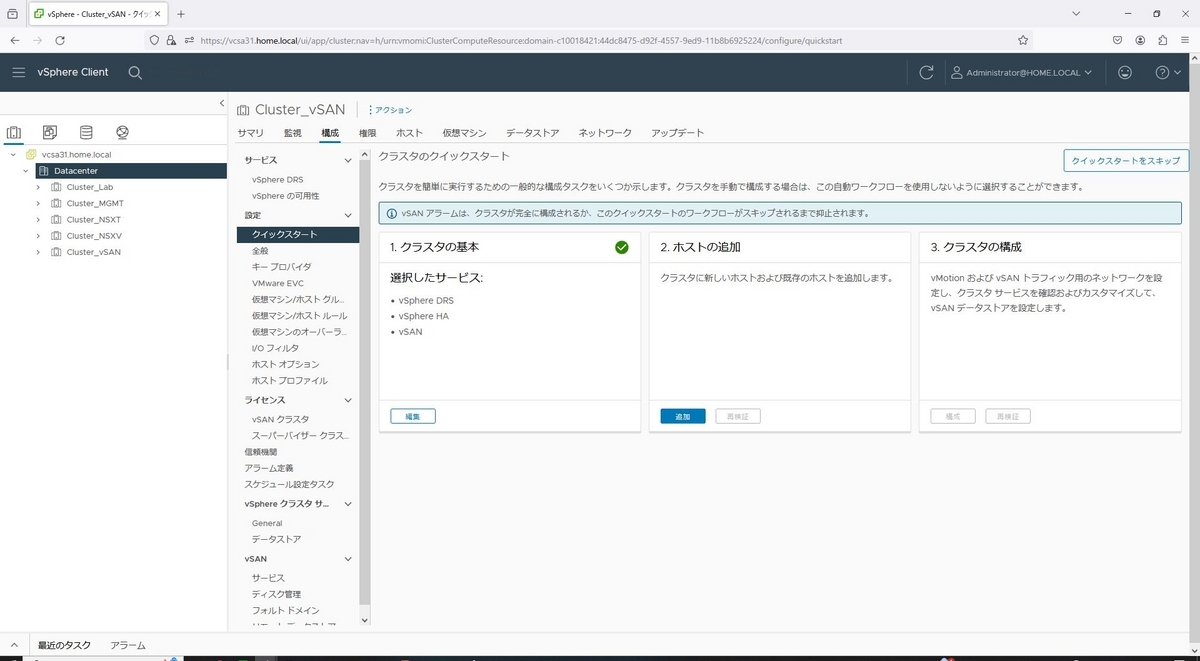Select the Hosts and Clusters inventory icon
The width and height of the screenshot is (1200, 661).
point(14,132)
